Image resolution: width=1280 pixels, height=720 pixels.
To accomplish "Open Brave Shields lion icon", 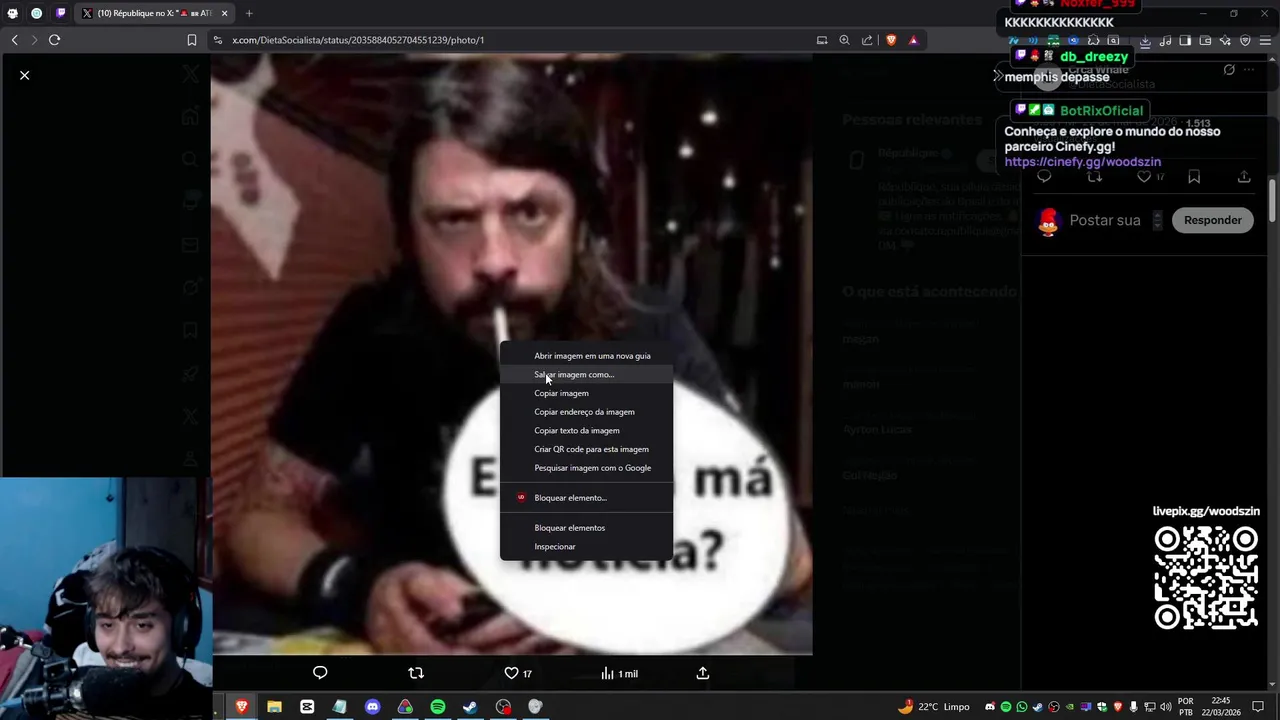I will (x=891, y=40).
